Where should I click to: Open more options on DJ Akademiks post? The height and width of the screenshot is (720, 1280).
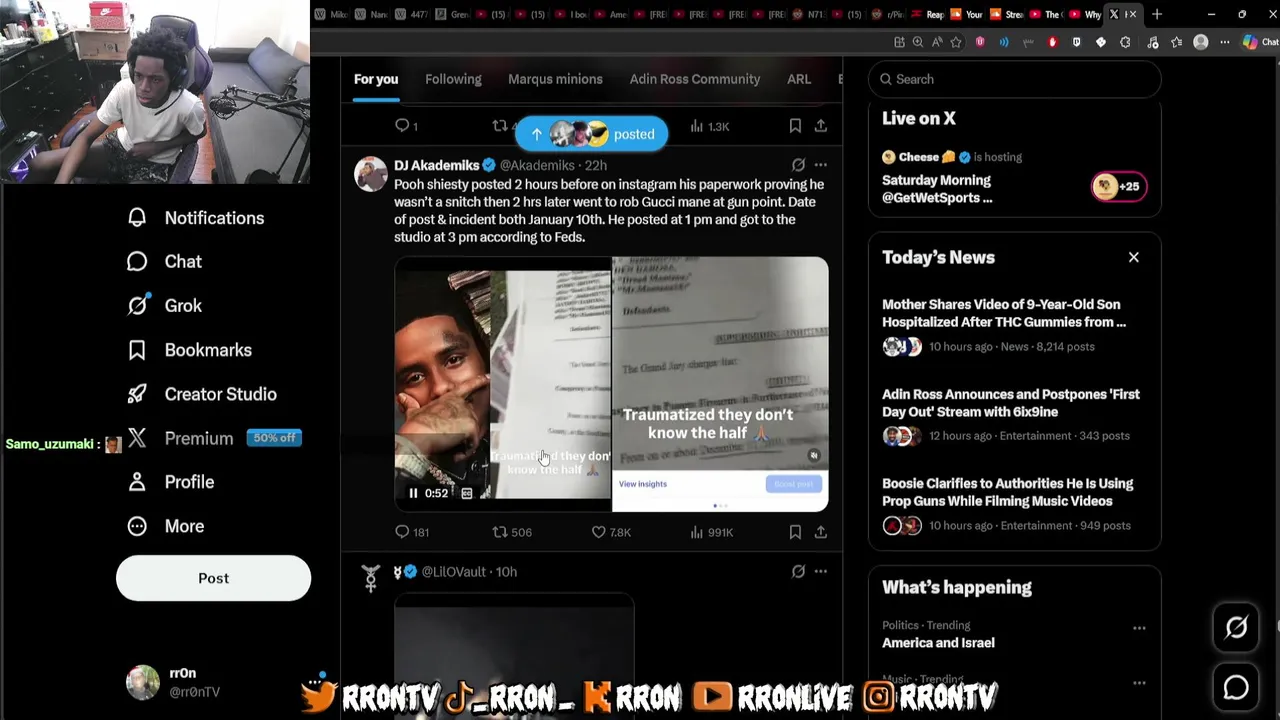point(821,165)
